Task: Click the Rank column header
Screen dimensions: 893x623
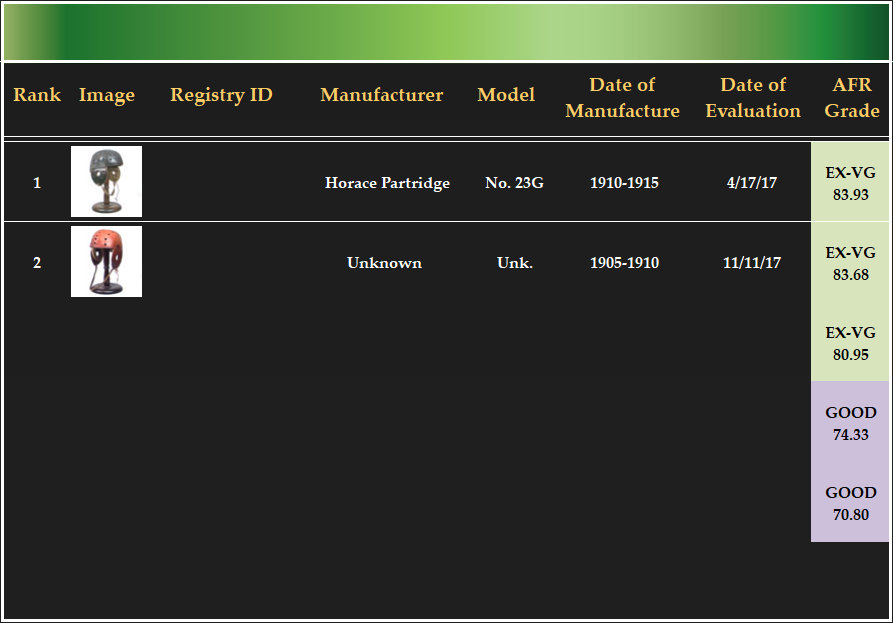Action: coord(37,95)
